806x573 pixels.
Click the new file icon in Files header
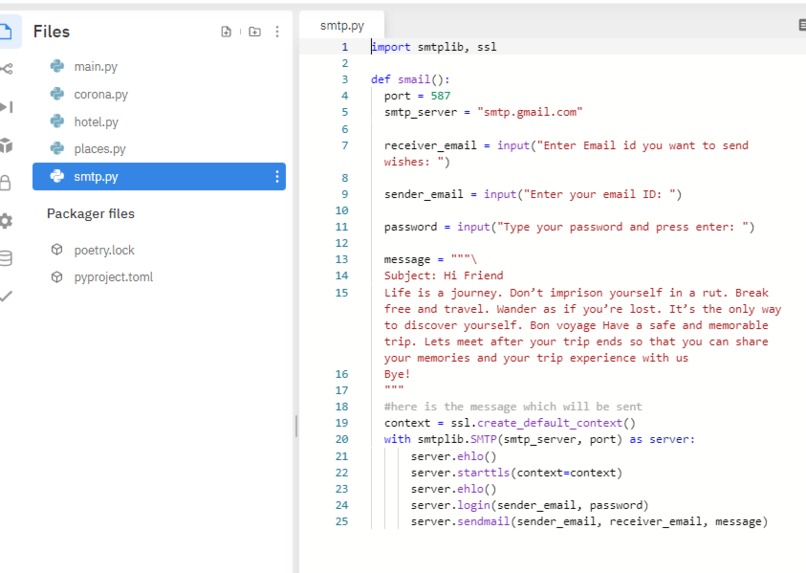click(x=226, y=32)
